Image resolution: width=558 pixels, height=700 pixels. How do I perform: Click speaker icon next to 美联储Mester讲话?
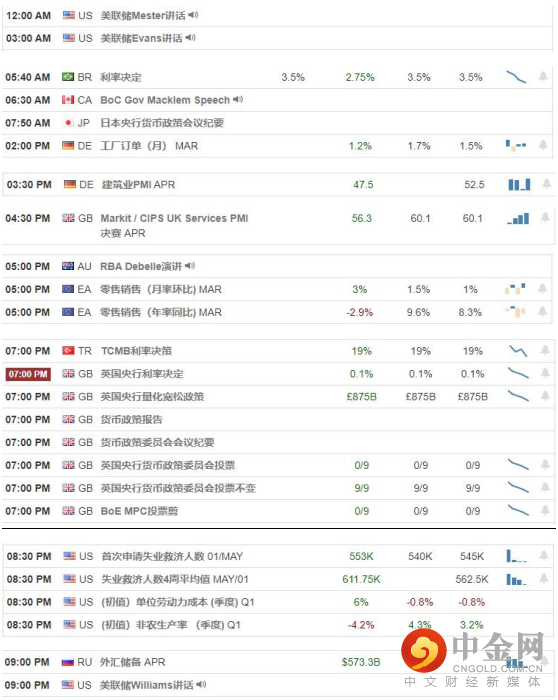click(193, 15)
